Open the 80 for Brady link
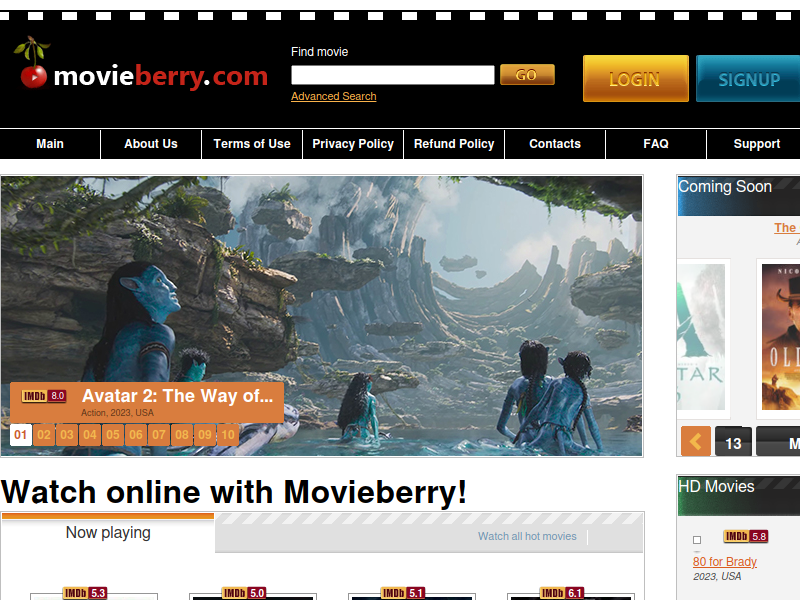 [x=724, y=562]
